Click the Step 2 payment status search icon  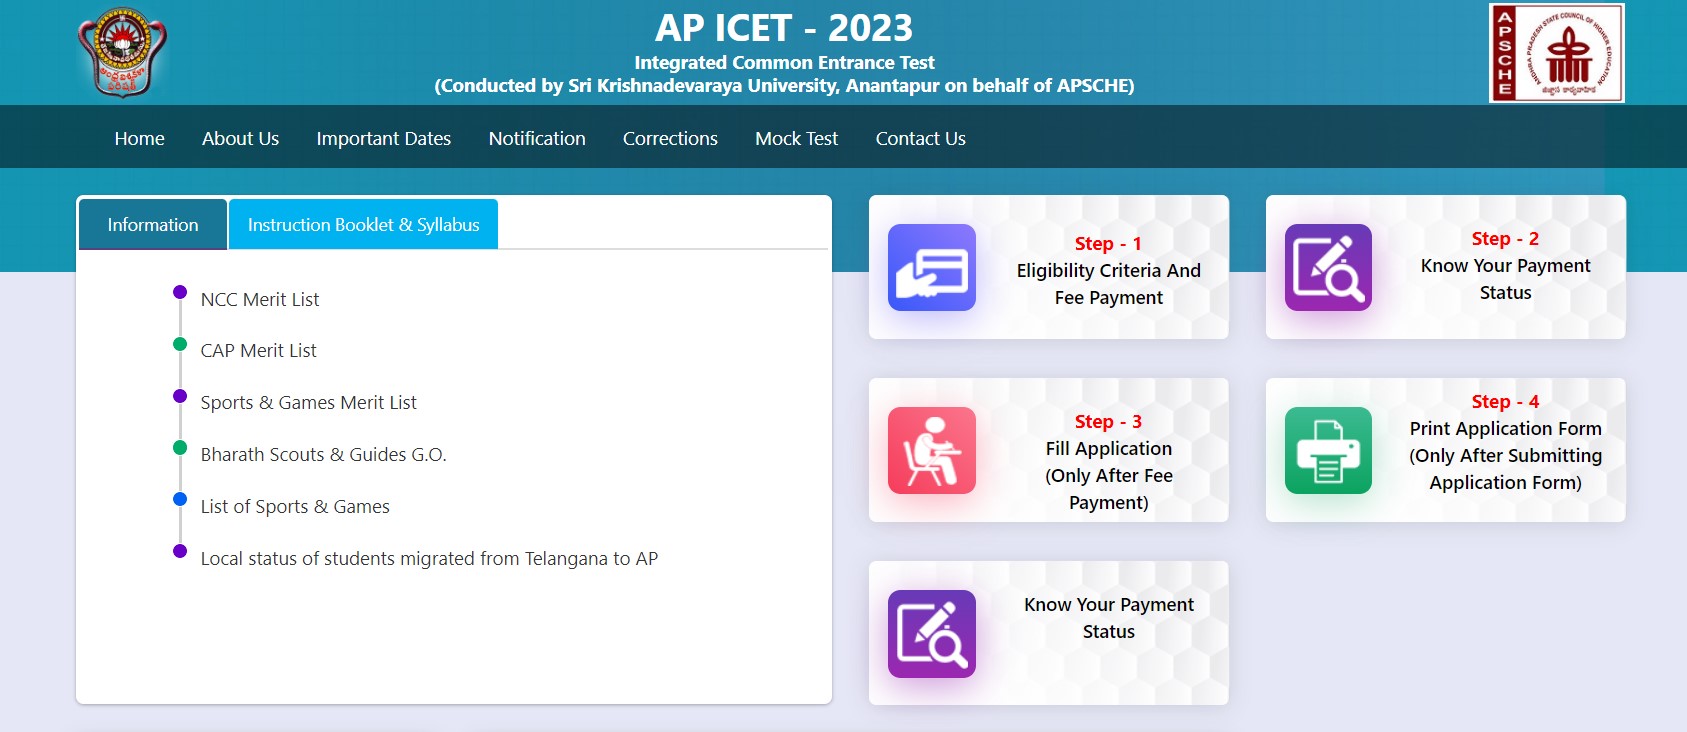[1328, 267]
